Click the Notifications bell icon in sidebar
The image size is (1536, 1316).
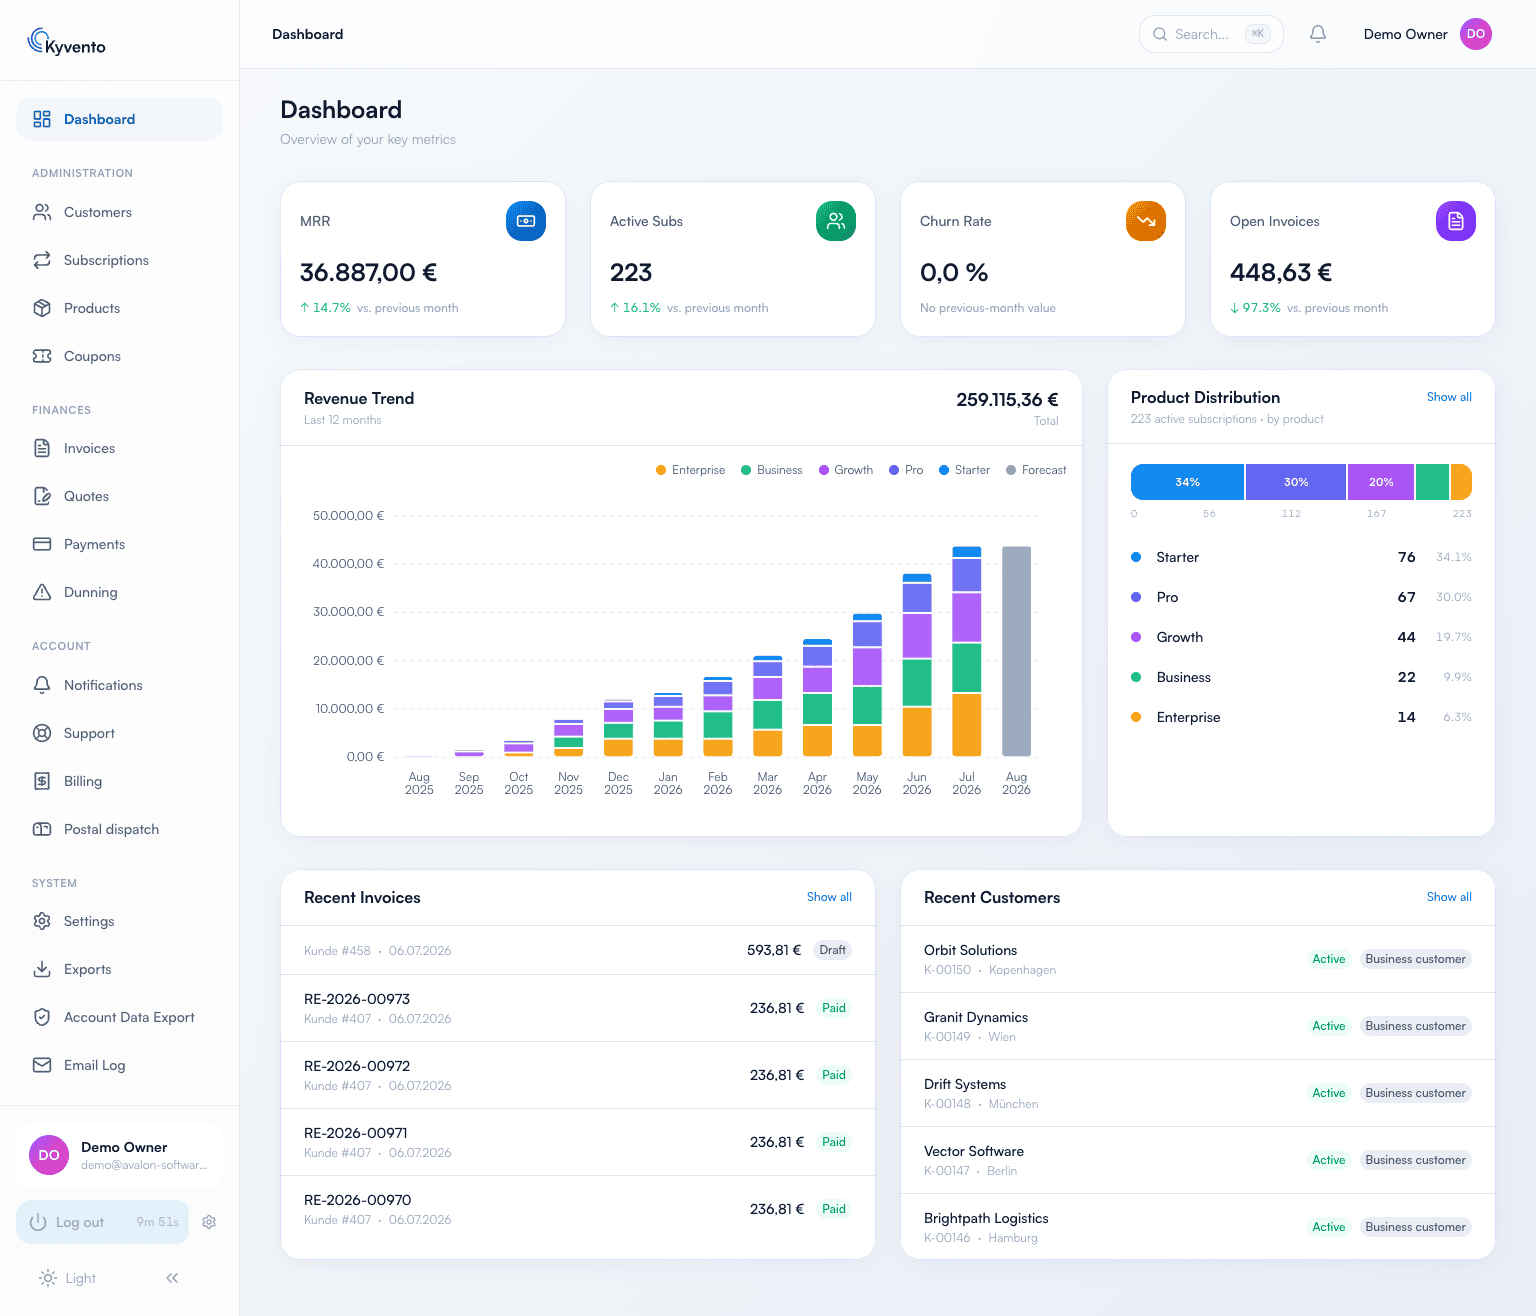point(42,685)
